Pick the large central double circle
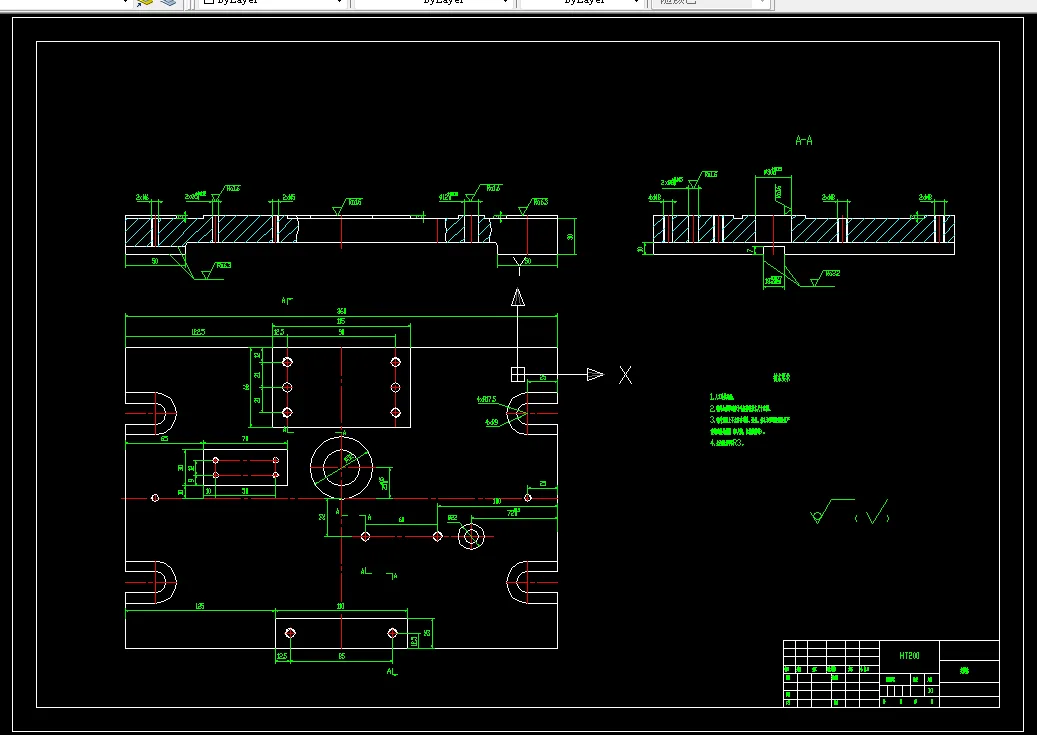Viewport: 1037px width, 735px height. pos(341,467)
